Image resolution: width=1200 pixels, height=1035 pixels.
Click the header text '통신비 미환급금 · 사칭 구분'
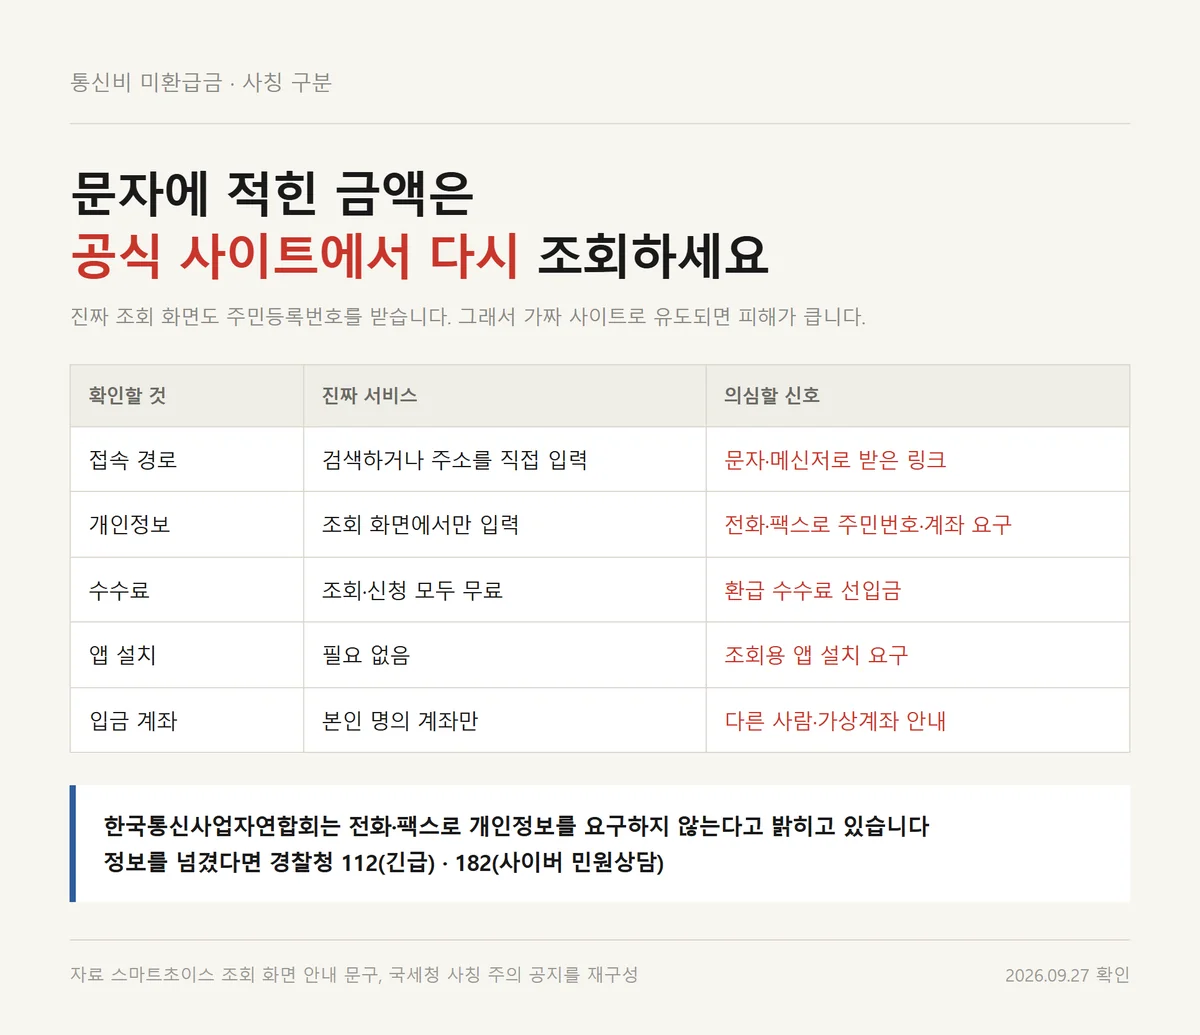(x=201, y=82)
